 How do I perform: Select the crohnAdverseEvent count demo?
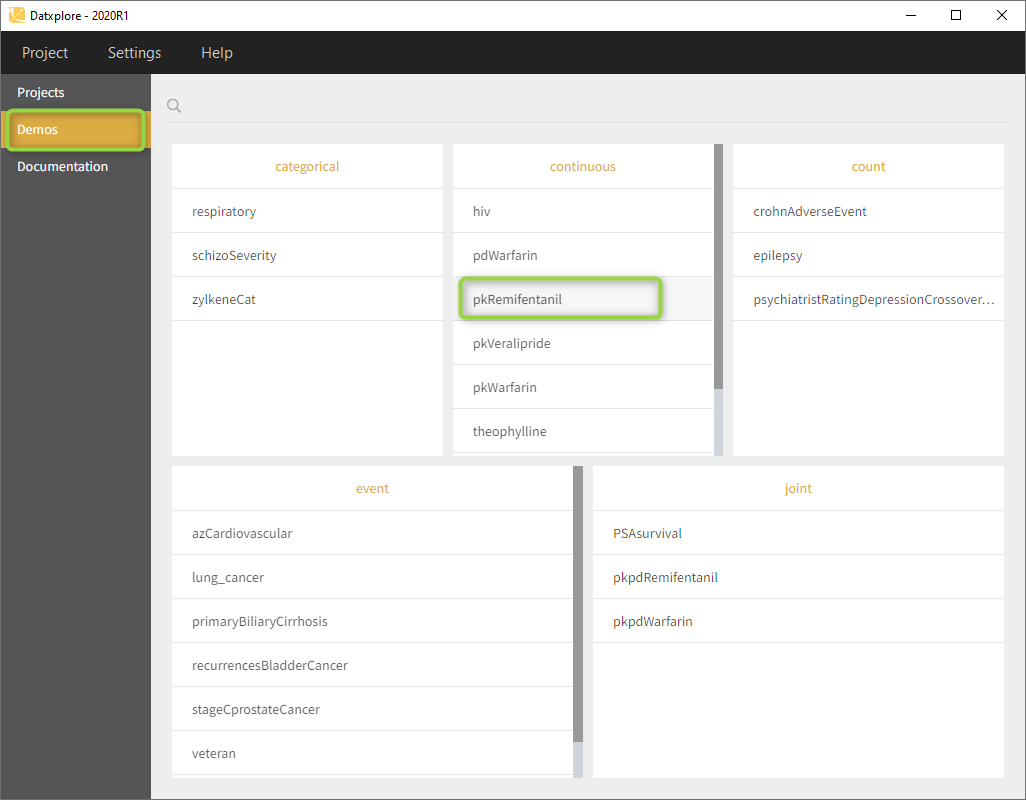810,212
